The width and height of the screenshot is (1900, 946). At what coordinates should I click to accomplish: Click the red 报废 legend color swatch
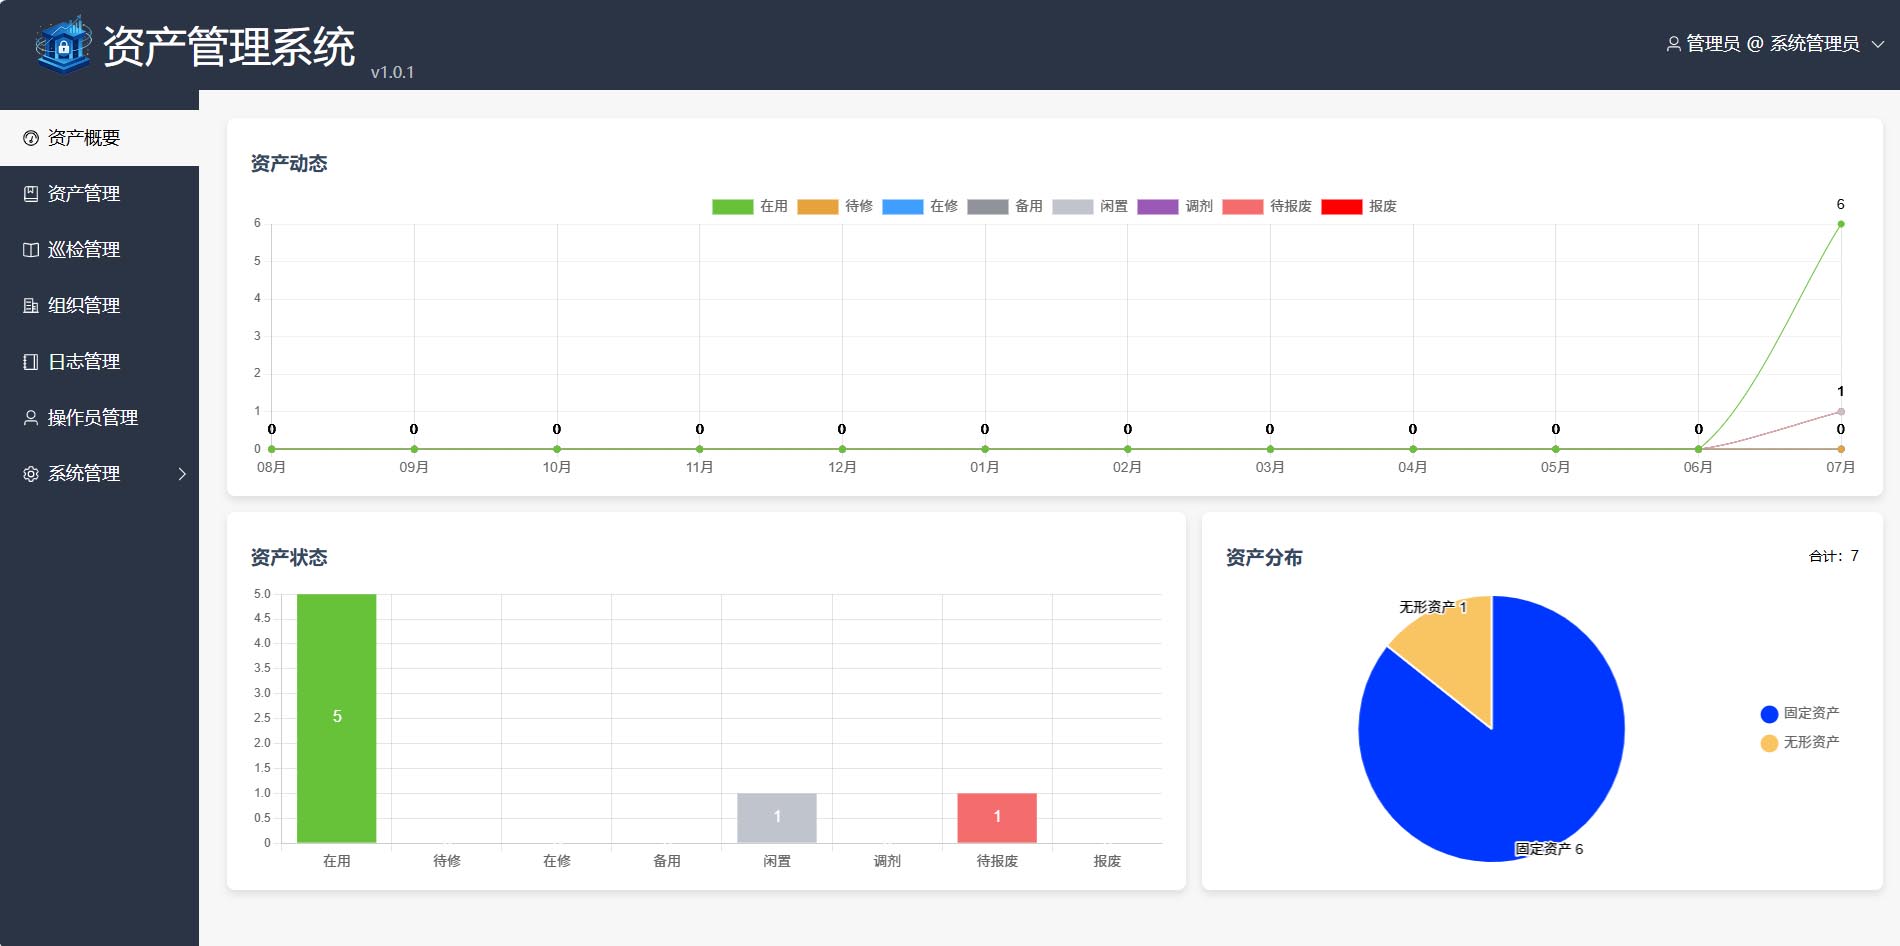coord(1341,206)
